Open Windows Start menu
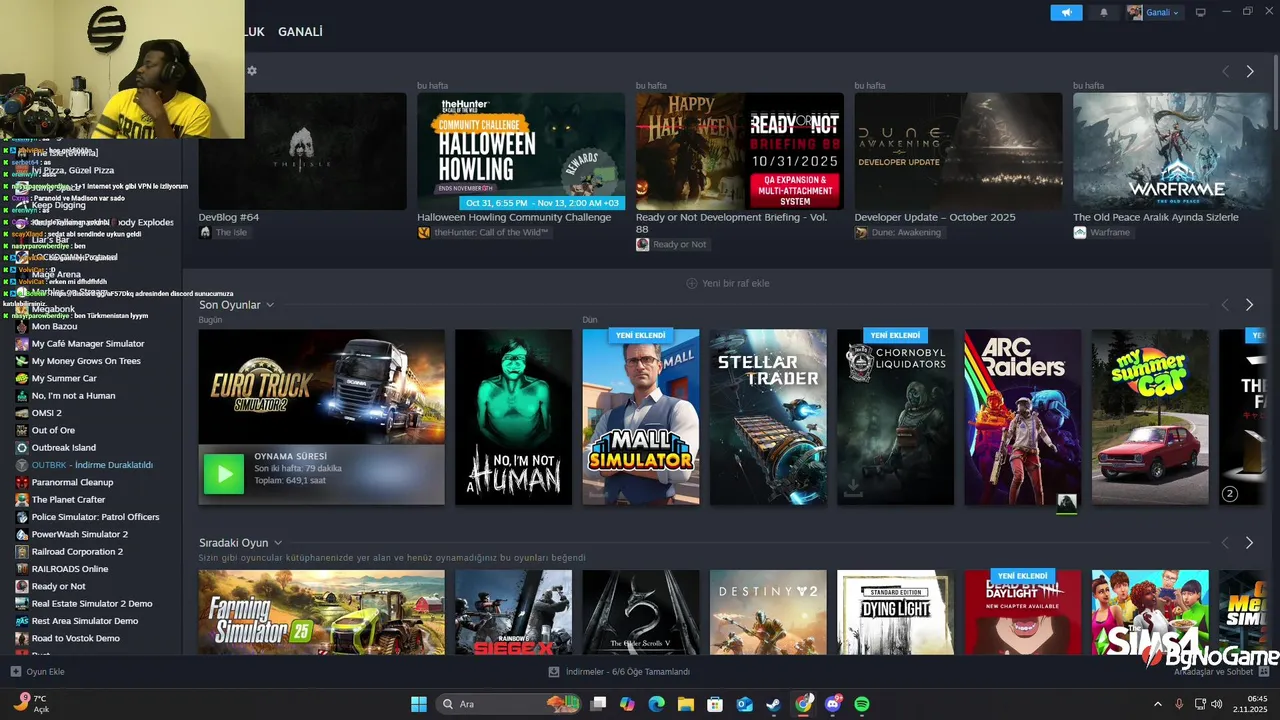The height and width of the screenshot is (720, 1280). click(x=419, y=704)
